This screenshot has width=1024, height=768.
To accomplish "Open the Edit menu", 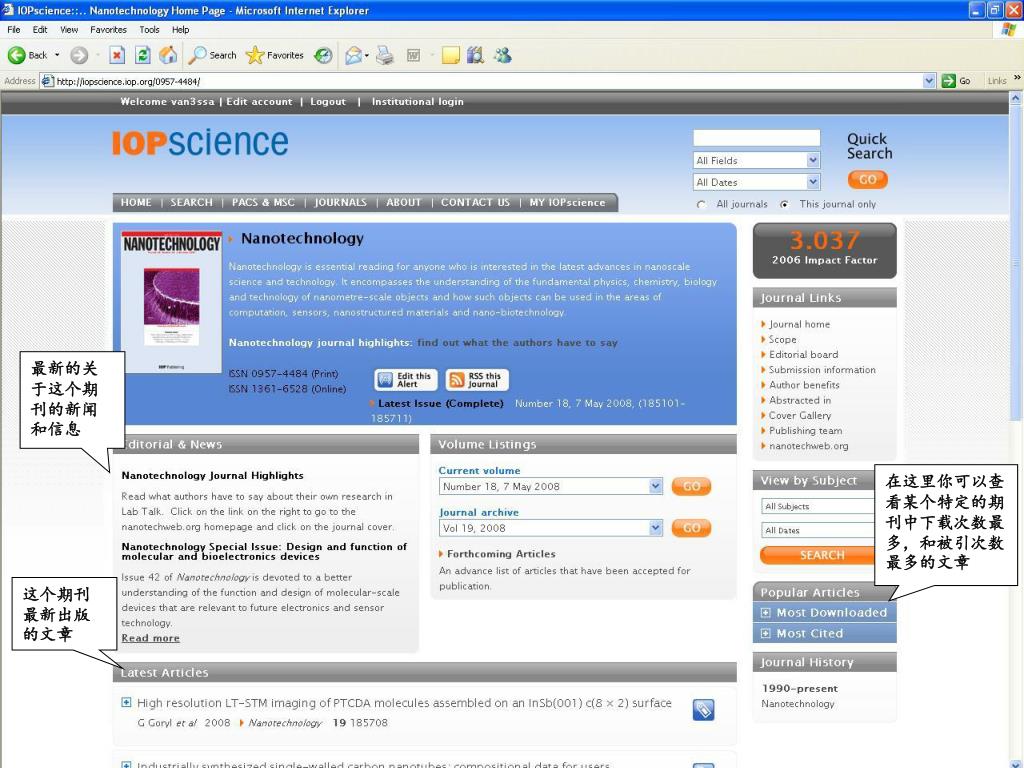I will coord(40,29).
